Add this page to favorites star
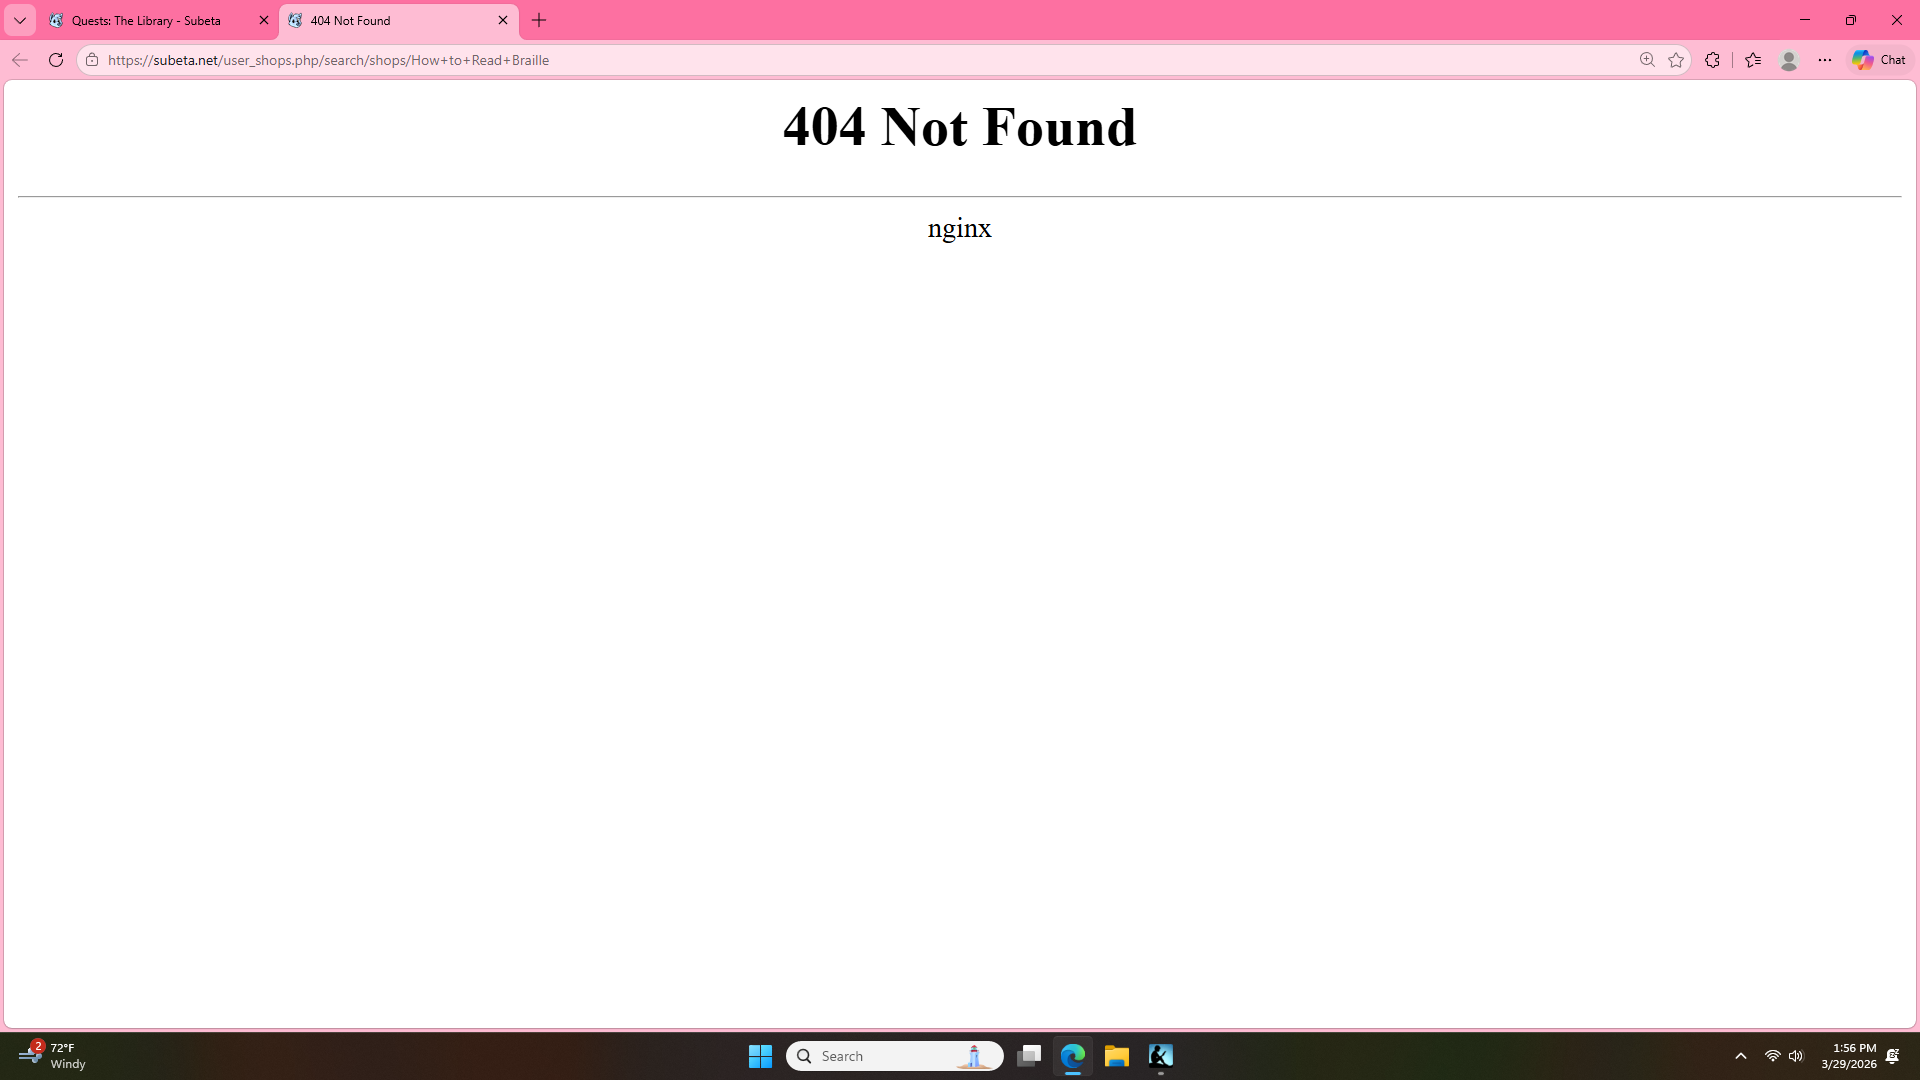Screen dimensions: 1920x1080 coord(1676,60)
